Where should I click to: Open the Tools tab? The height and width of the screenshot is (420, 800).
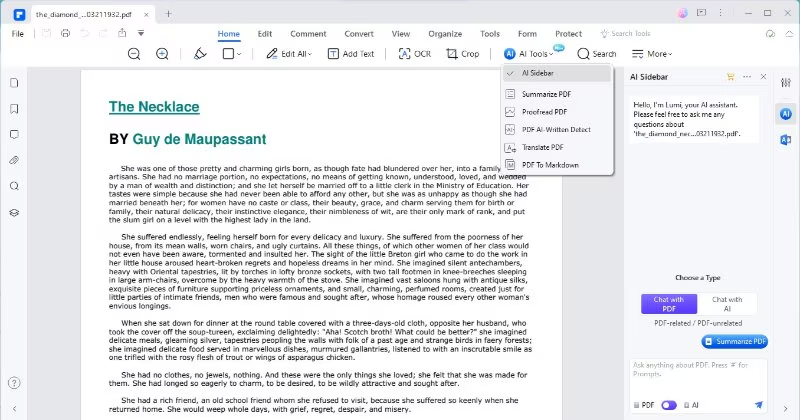point(490,34)
